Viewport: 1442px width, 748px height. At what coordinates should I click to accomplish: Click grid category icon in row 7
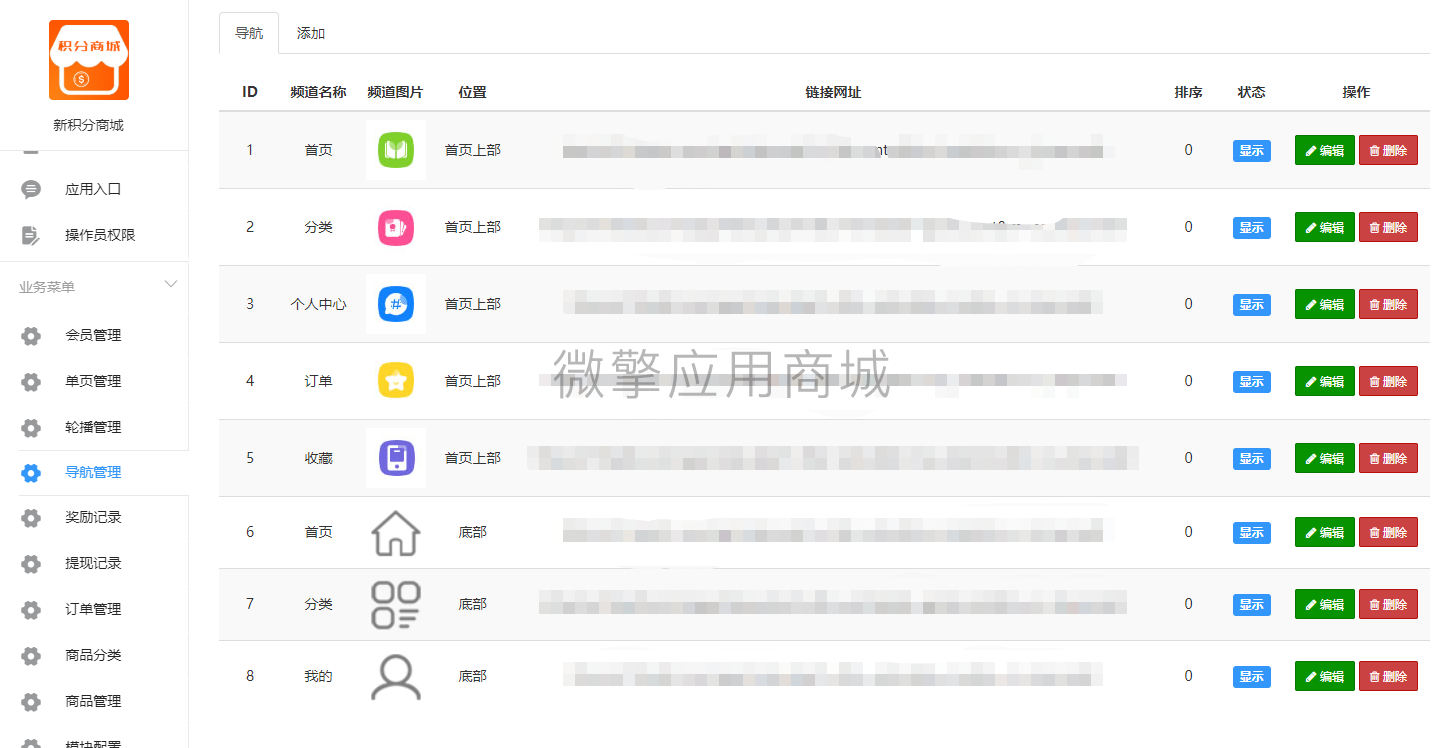(x=396, y=605)
